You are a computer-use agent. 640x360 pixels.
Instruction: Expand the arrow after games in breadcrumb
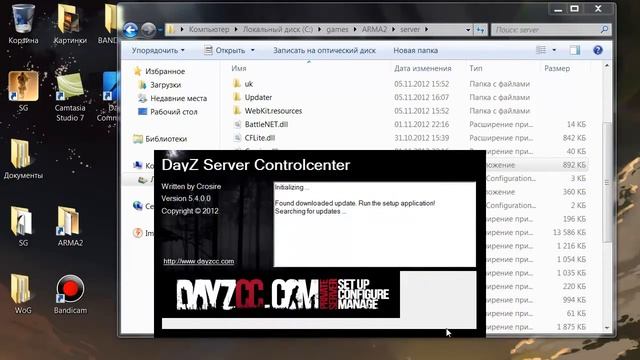[355, 29]
